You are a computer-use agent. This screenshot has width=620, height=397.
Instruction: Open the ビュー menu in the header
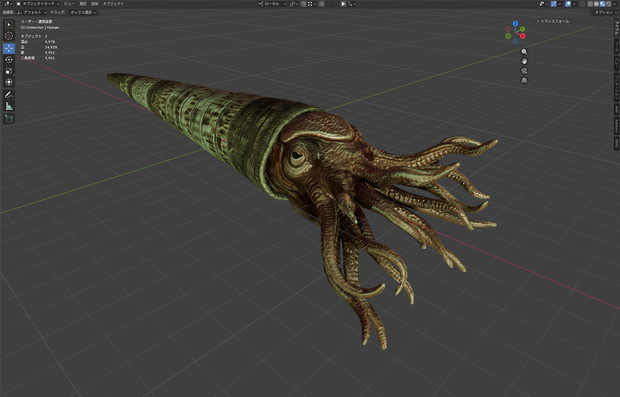69,4
